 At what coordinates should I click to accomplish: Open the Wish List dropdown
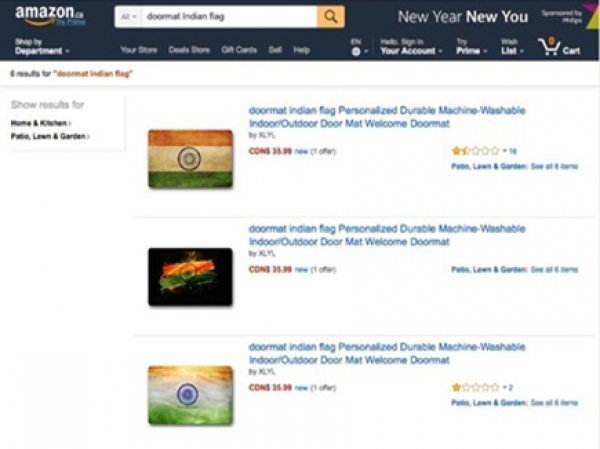[512, 46]
